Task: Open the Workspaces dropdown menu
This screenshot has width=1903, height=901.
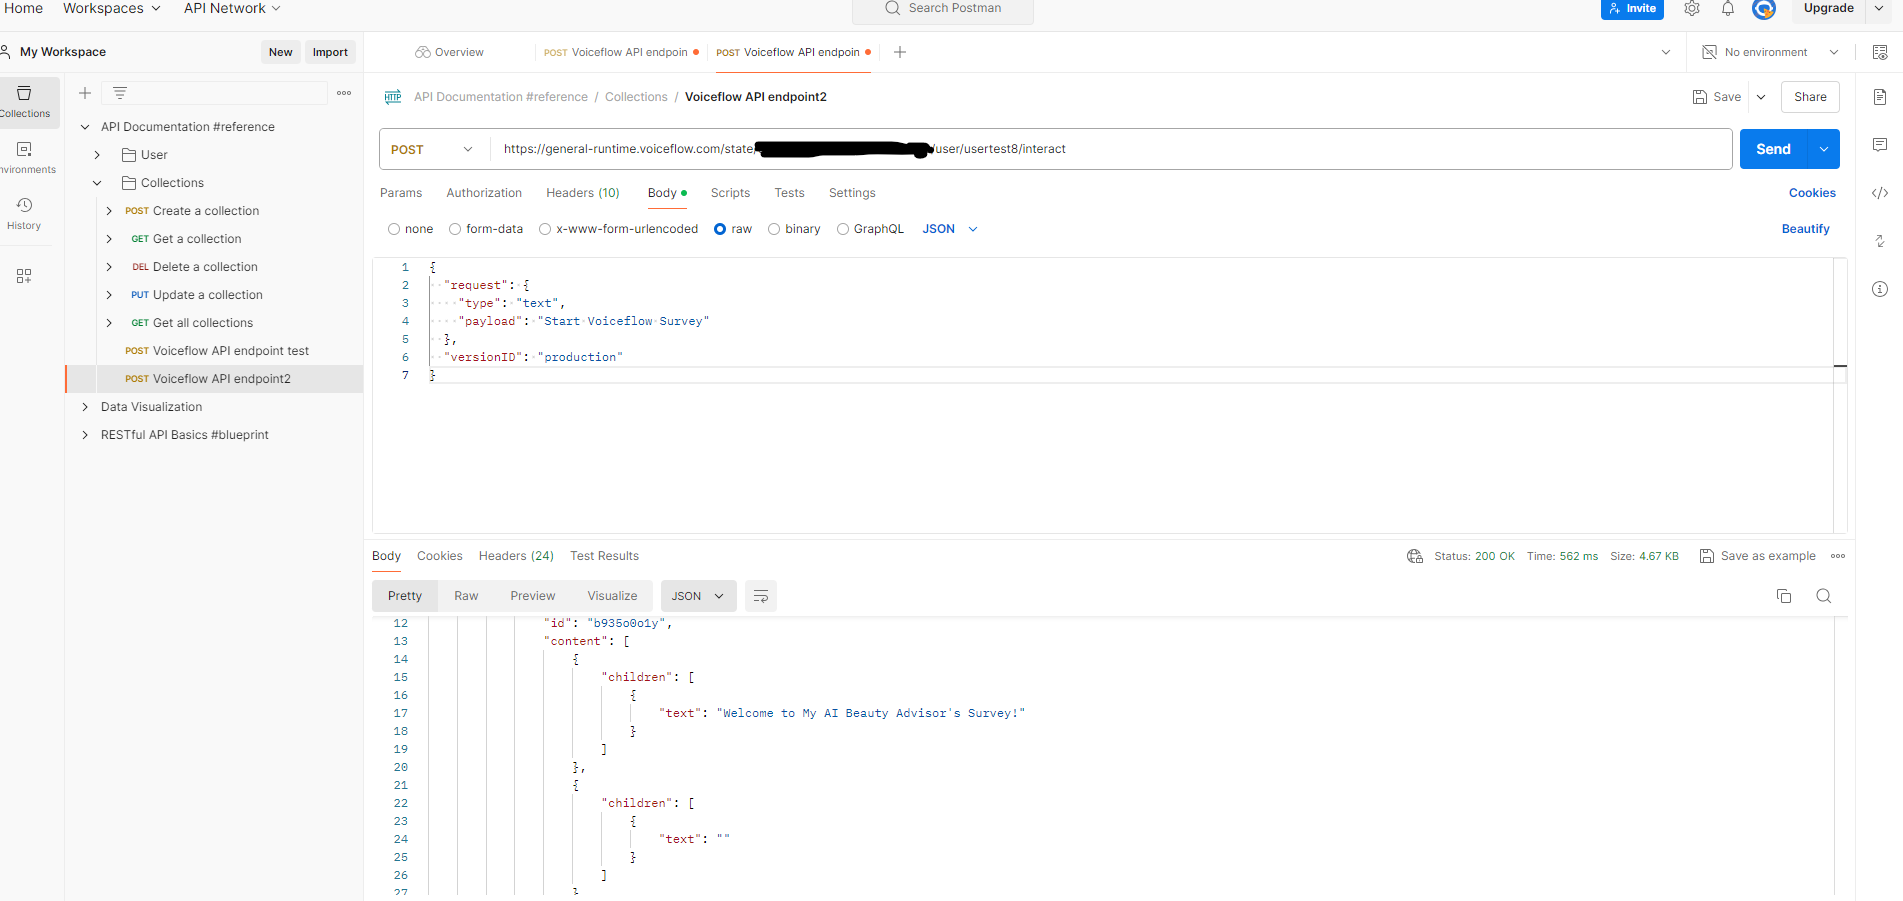Action: [x=111, y=8]
